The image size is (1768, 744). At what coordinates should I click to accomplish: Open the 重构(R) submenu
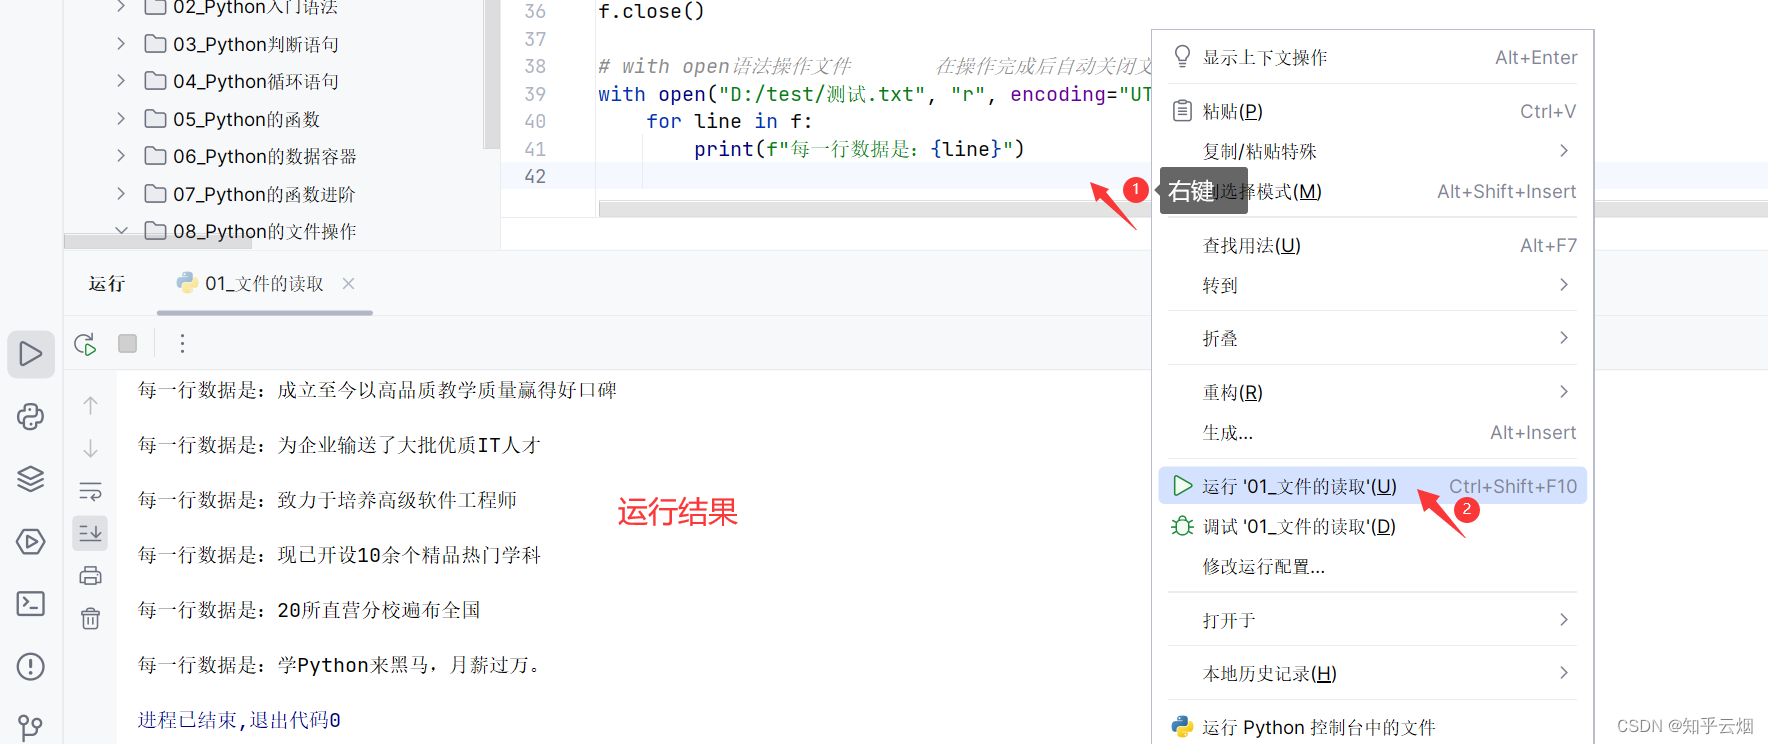click(1372, 392)
